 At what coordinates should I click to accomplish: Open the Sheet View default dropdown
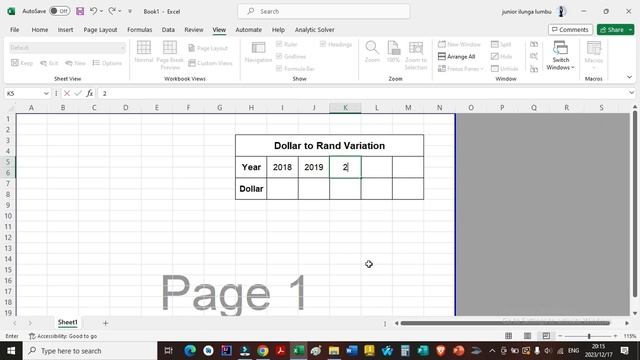tap(67, 48)
